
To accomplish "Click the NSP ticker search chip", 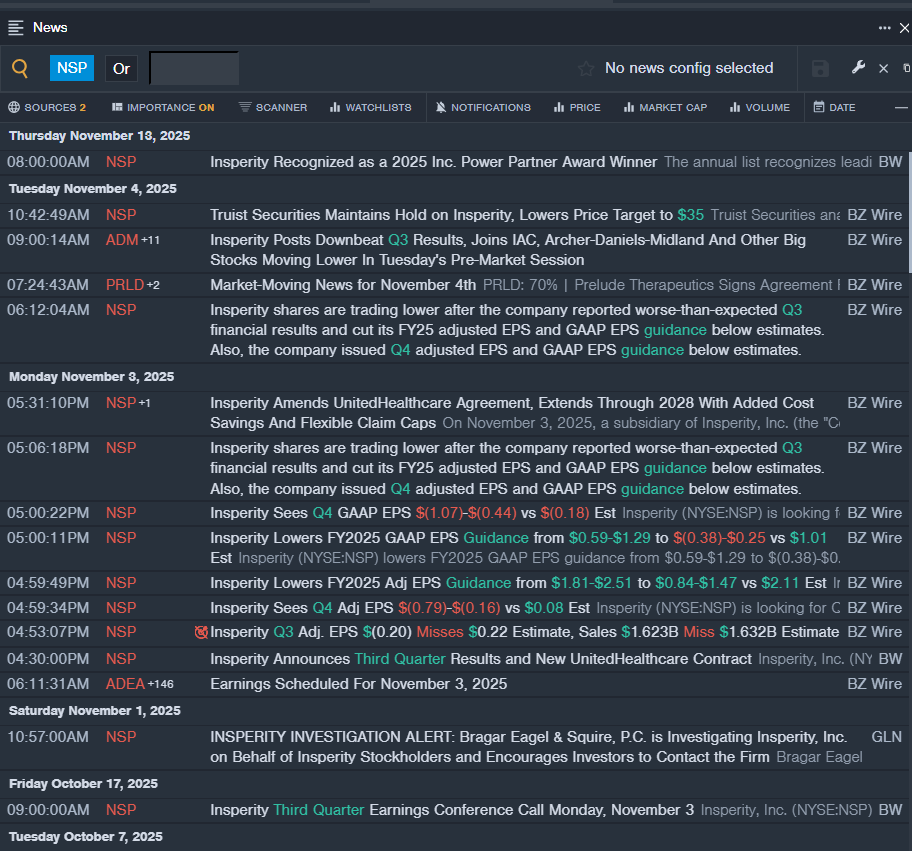I will coord(72,68).
